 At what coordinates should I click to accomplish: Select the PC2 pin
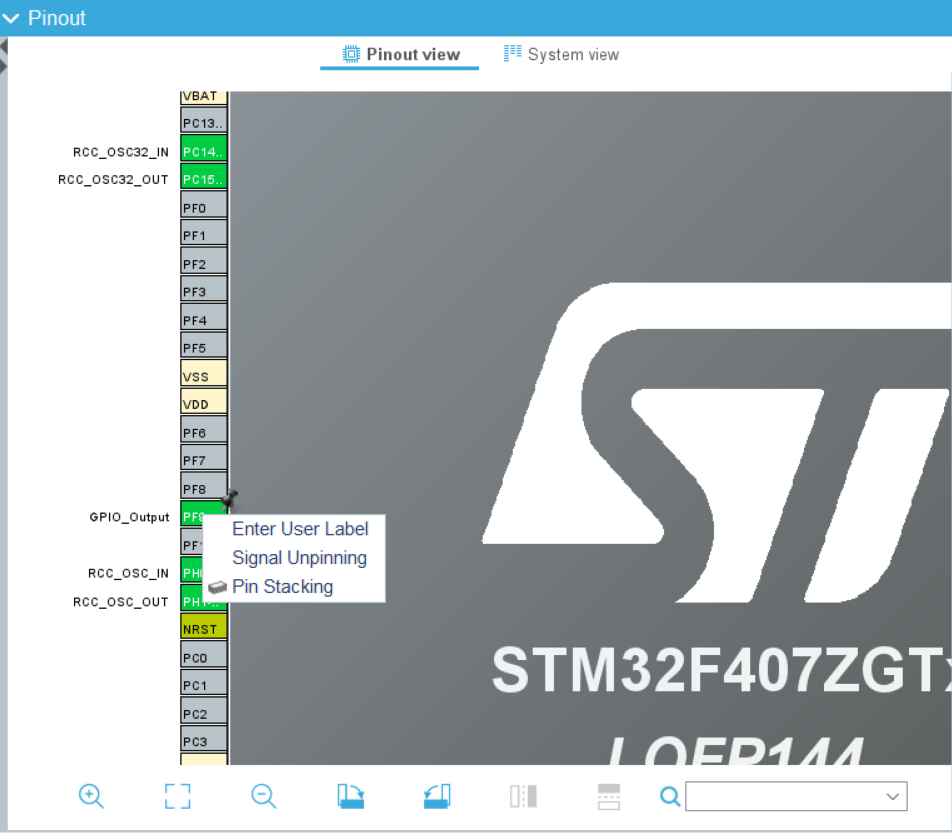tap(204, 711)
